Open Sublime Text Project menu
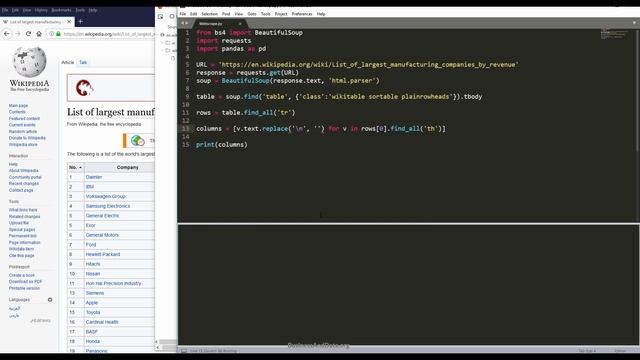The width and height of the screenshot is (640, 360). point(281,14)
